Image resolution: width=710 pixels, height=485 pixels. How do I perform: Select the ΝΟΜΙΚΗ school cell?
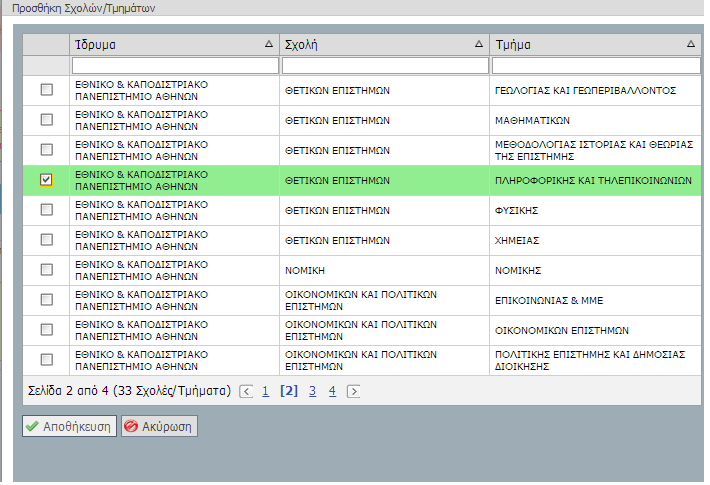(384, 270)
